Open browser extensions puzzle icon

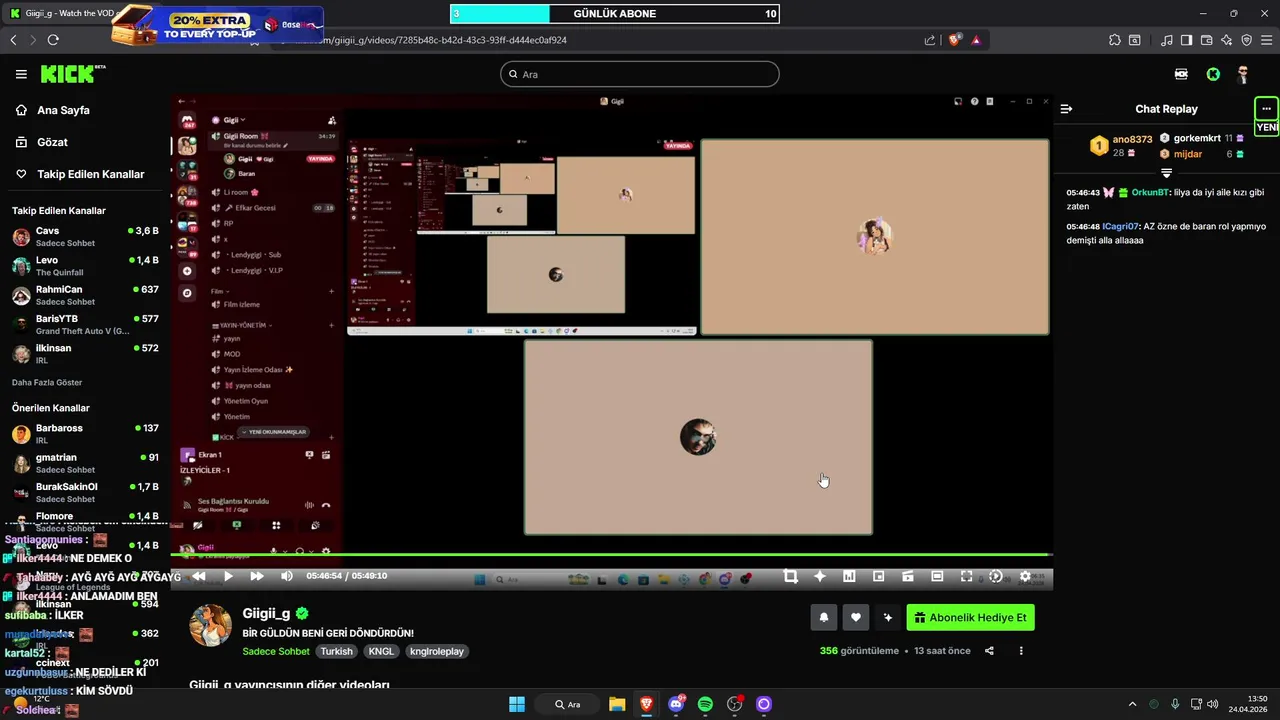1115,40
